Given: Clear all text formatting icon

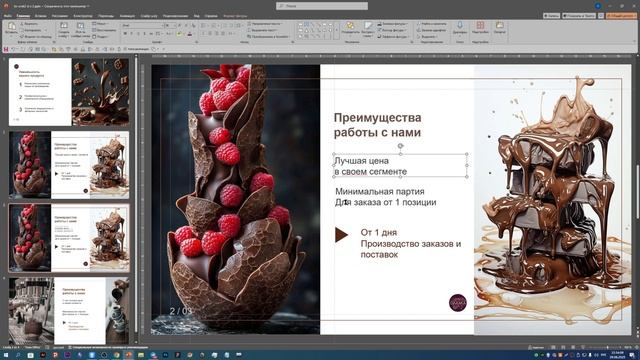Looking at the screenshot, I should coord(193,25).
